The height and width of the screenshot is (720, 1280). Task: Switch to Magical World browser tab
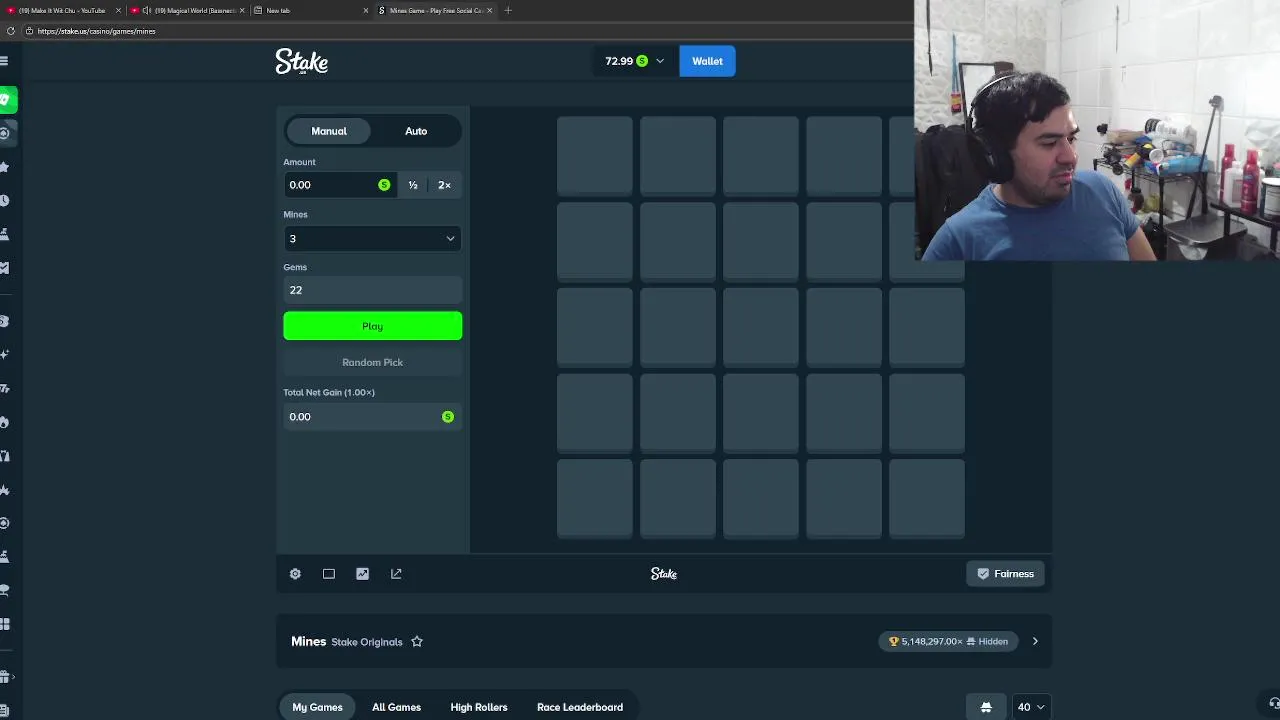click(189, 10)
